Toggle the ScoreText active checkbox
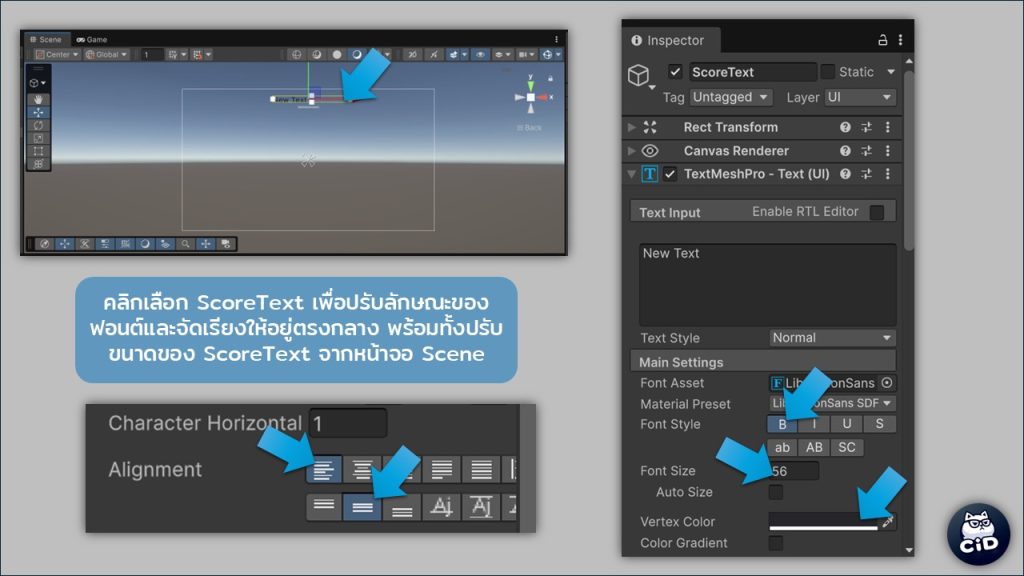Screen dimensions: 1024x576 click(x=675, y=72)
